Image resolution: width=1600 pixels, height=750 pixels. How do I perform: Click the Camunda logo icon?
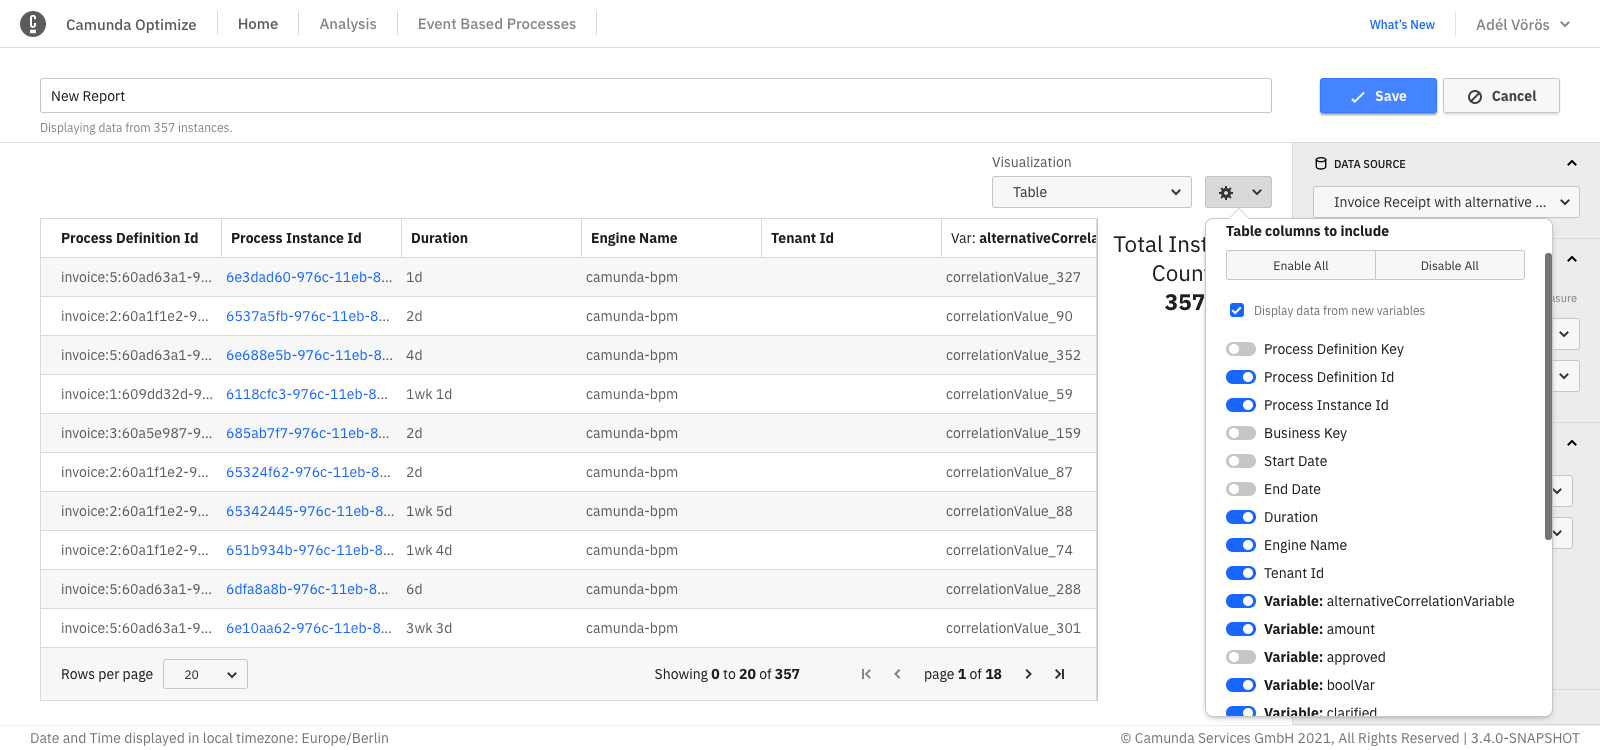click(x=33, y=24)
